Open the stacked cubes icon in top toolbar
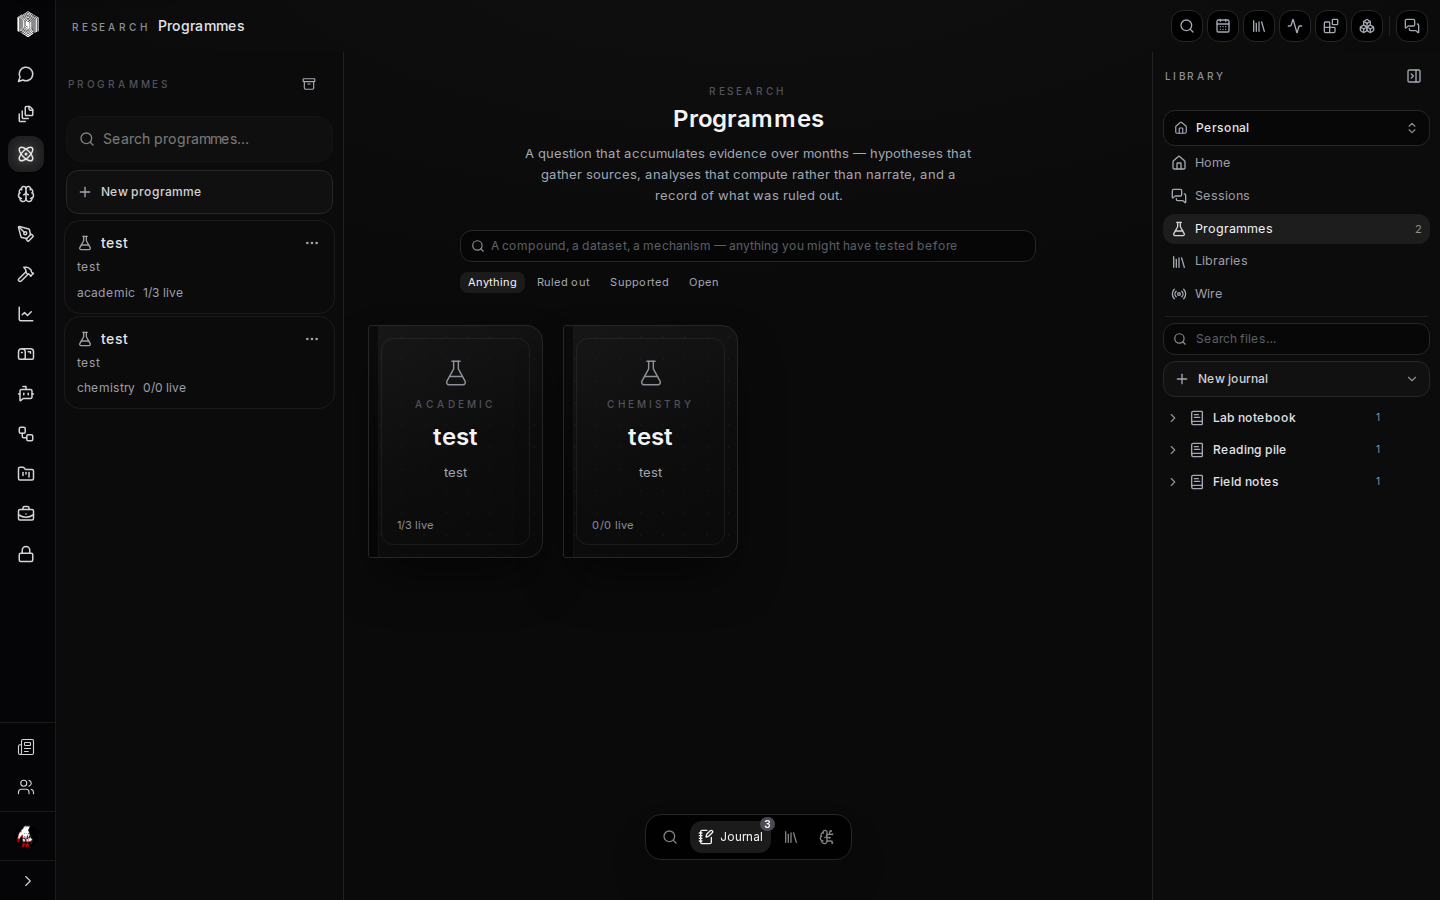Viewport: 1440px width, 900px height. [x=1367, y=26]
